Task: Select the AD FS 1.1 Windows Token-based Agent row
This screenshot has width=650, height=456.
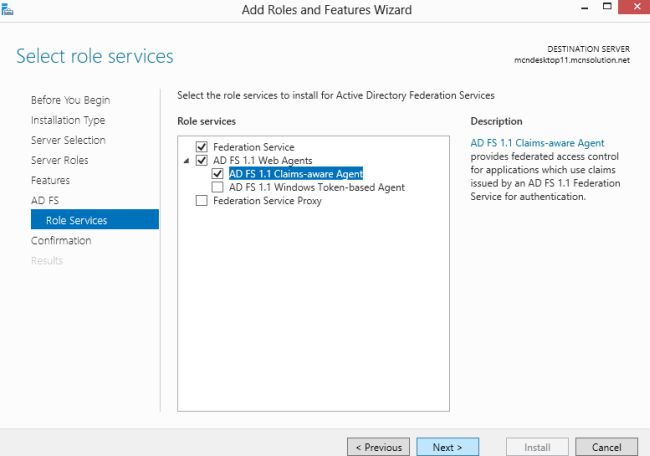Action: 316,187
